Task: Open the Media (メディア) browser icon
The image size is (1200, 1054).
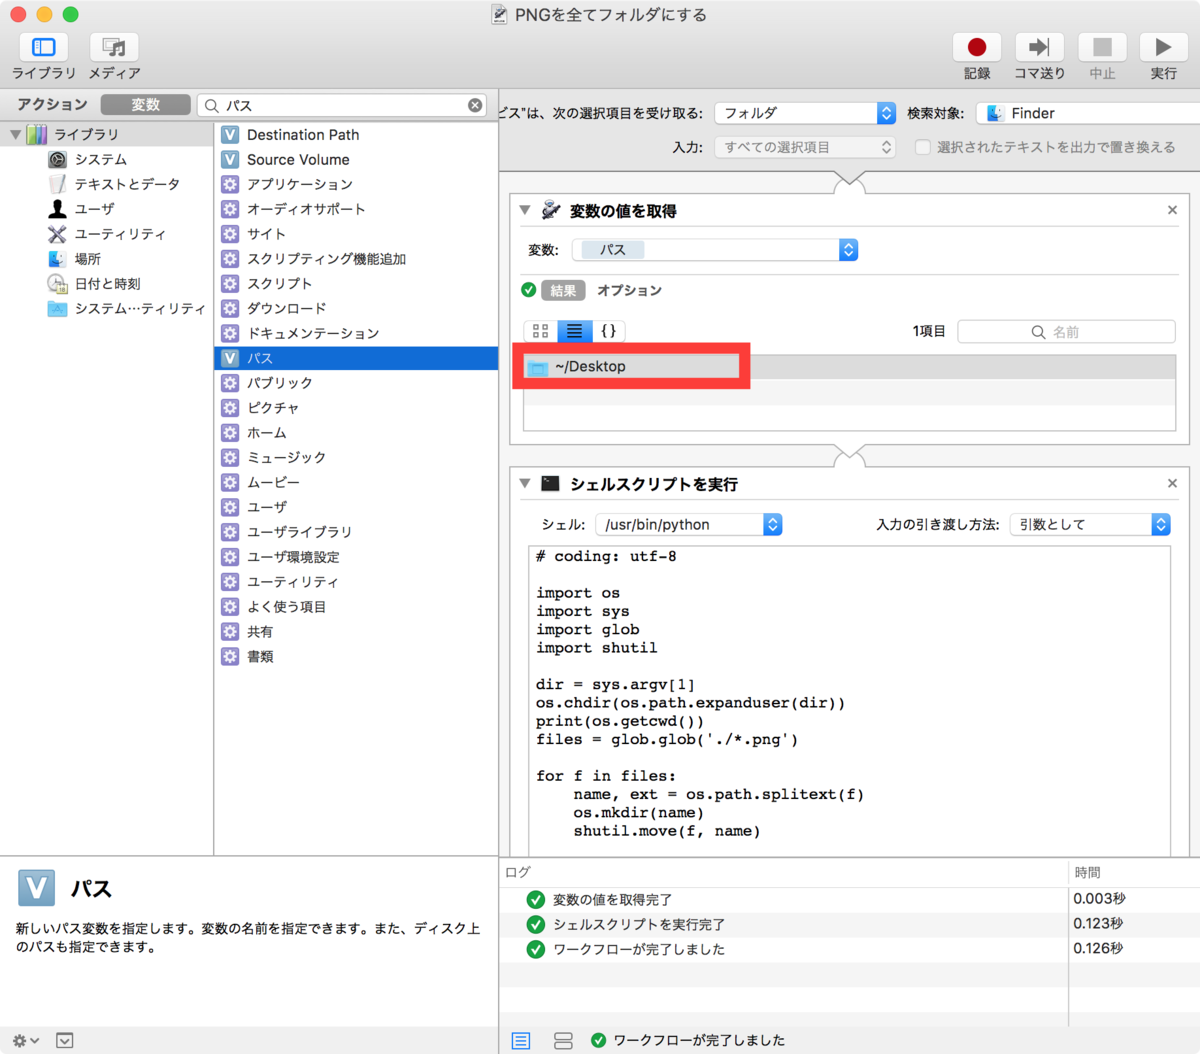Action: pyautogui.click(x=114, y=47)
